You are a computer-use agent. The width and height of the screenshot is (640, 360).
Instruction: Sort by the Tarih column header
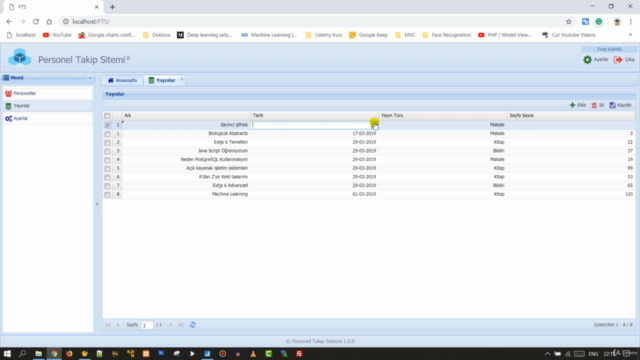(x=314, y=116)
